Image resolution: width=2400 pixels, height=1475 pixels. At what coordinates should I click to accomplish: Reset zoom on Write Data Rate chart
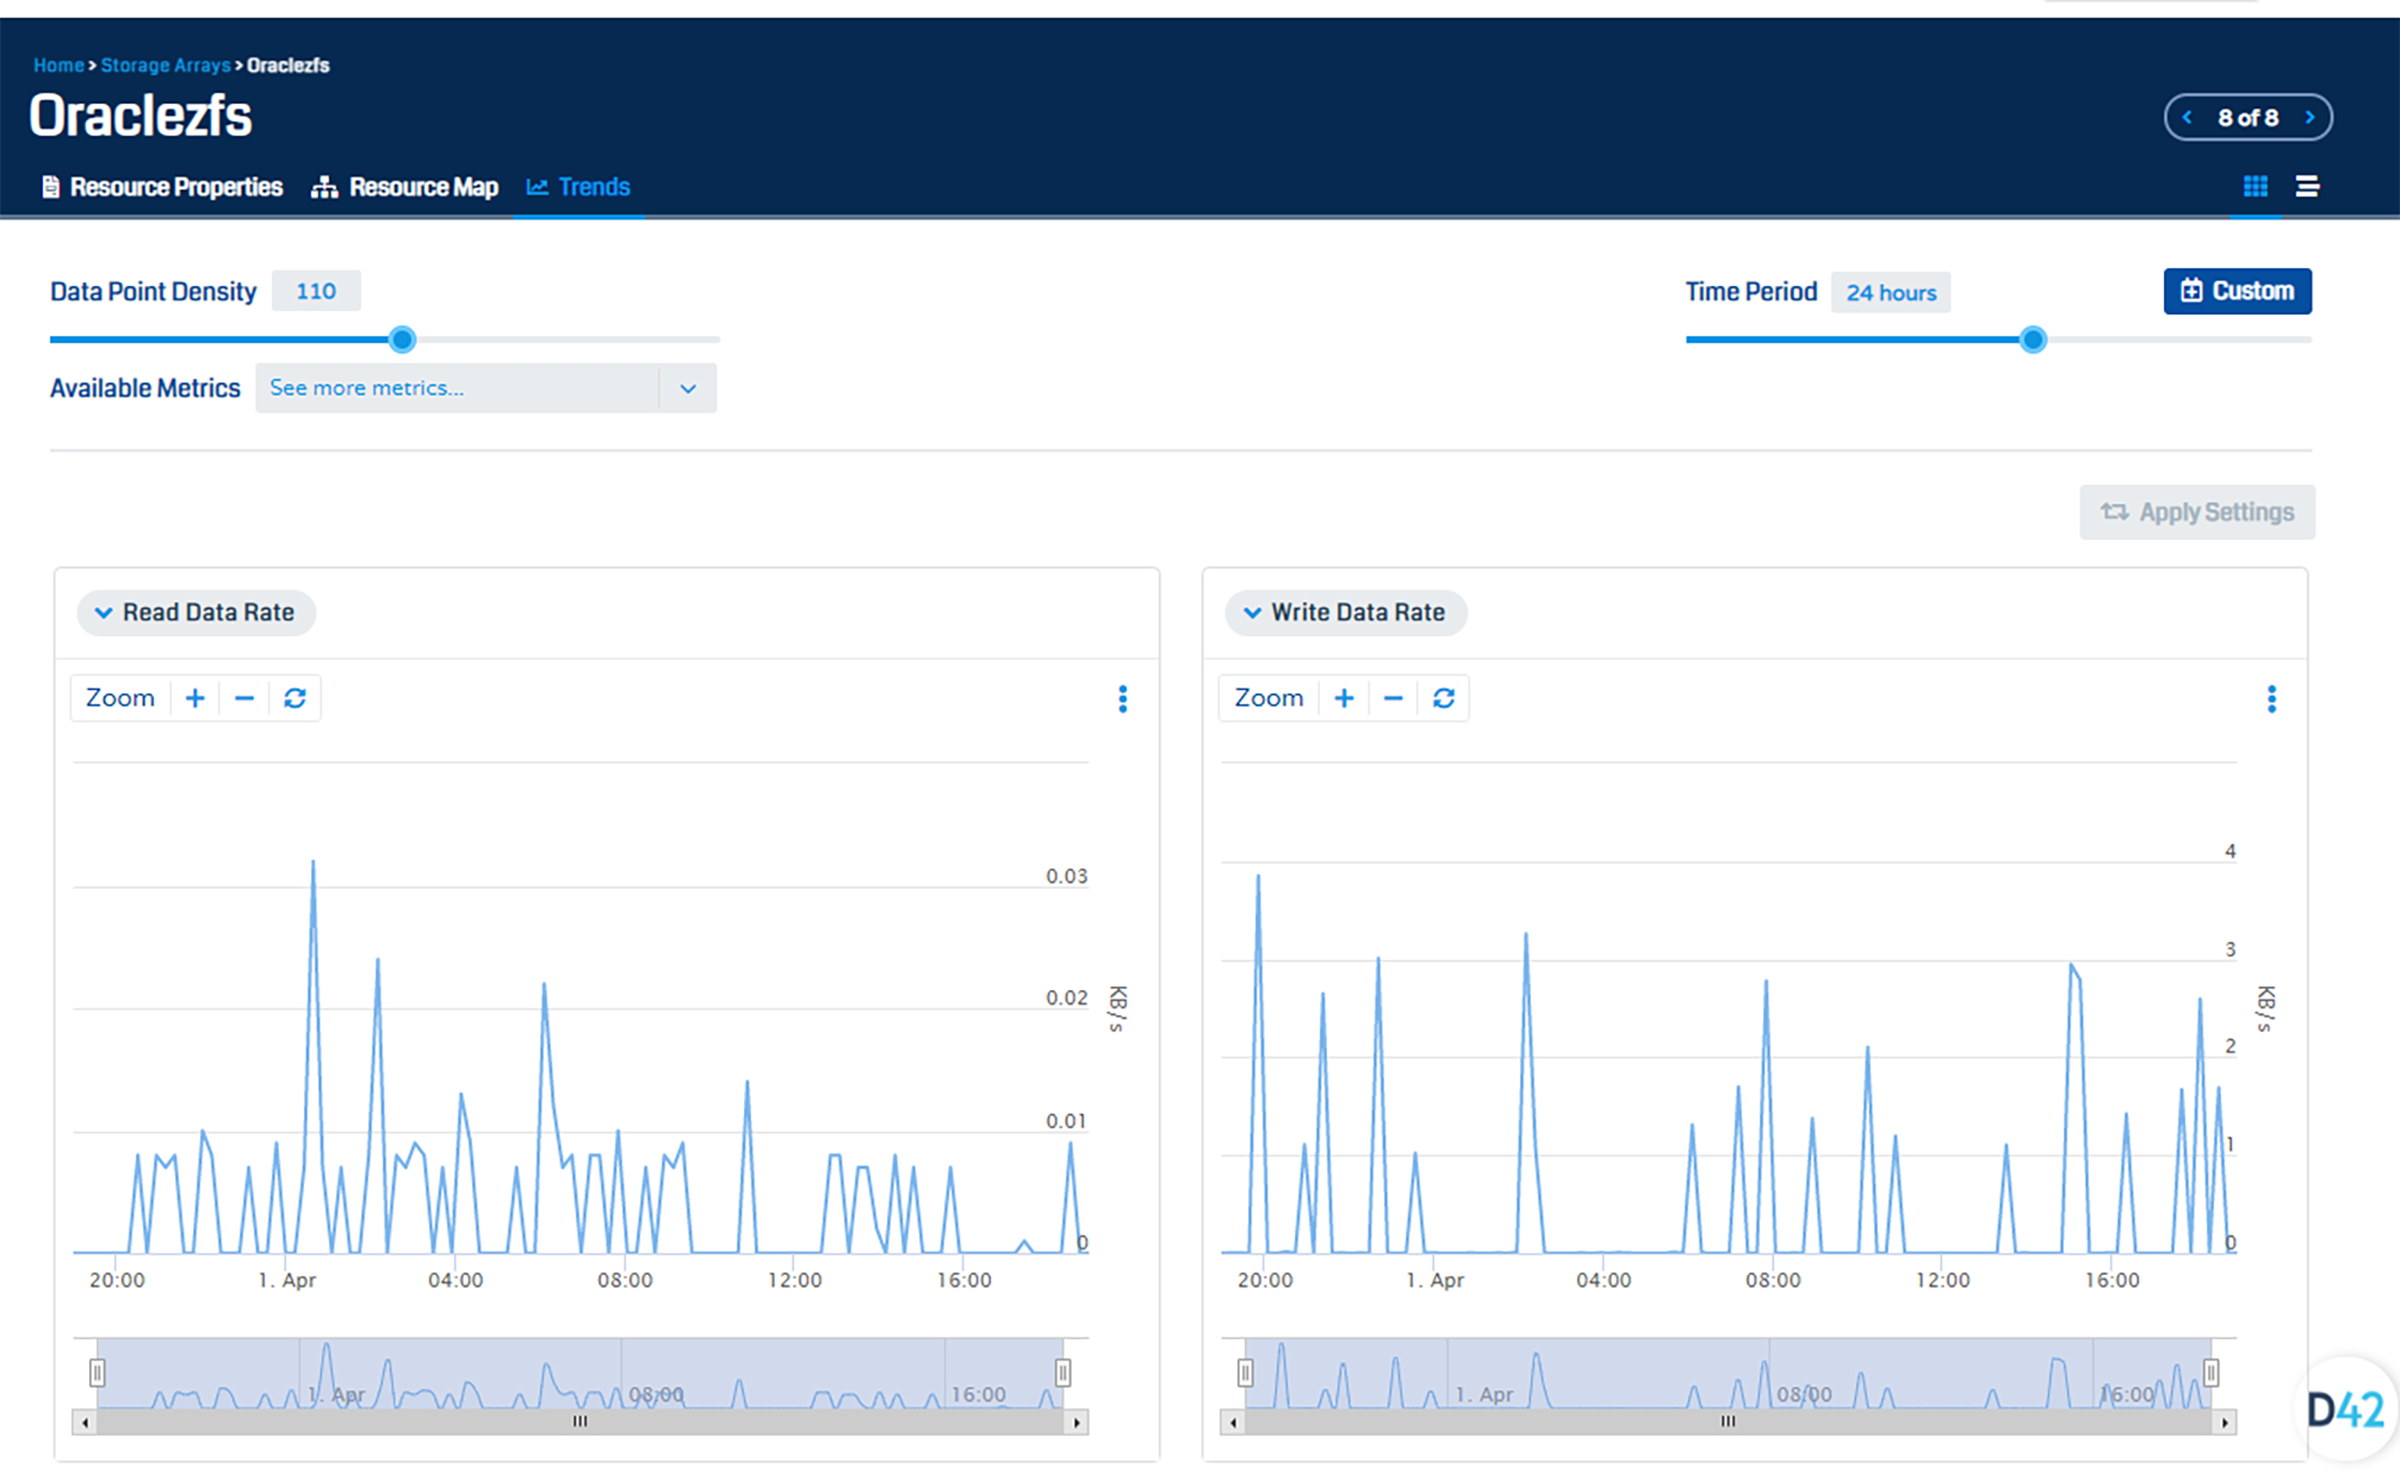(x=1443, y=698)
